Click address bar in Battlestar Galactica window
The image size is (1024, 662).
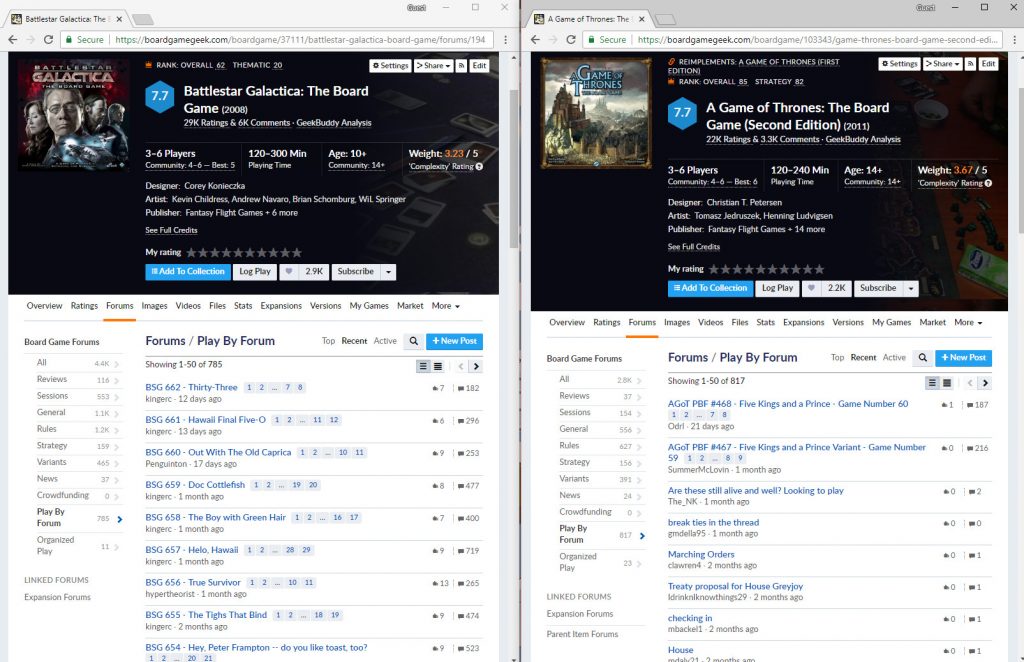point(277,39)
